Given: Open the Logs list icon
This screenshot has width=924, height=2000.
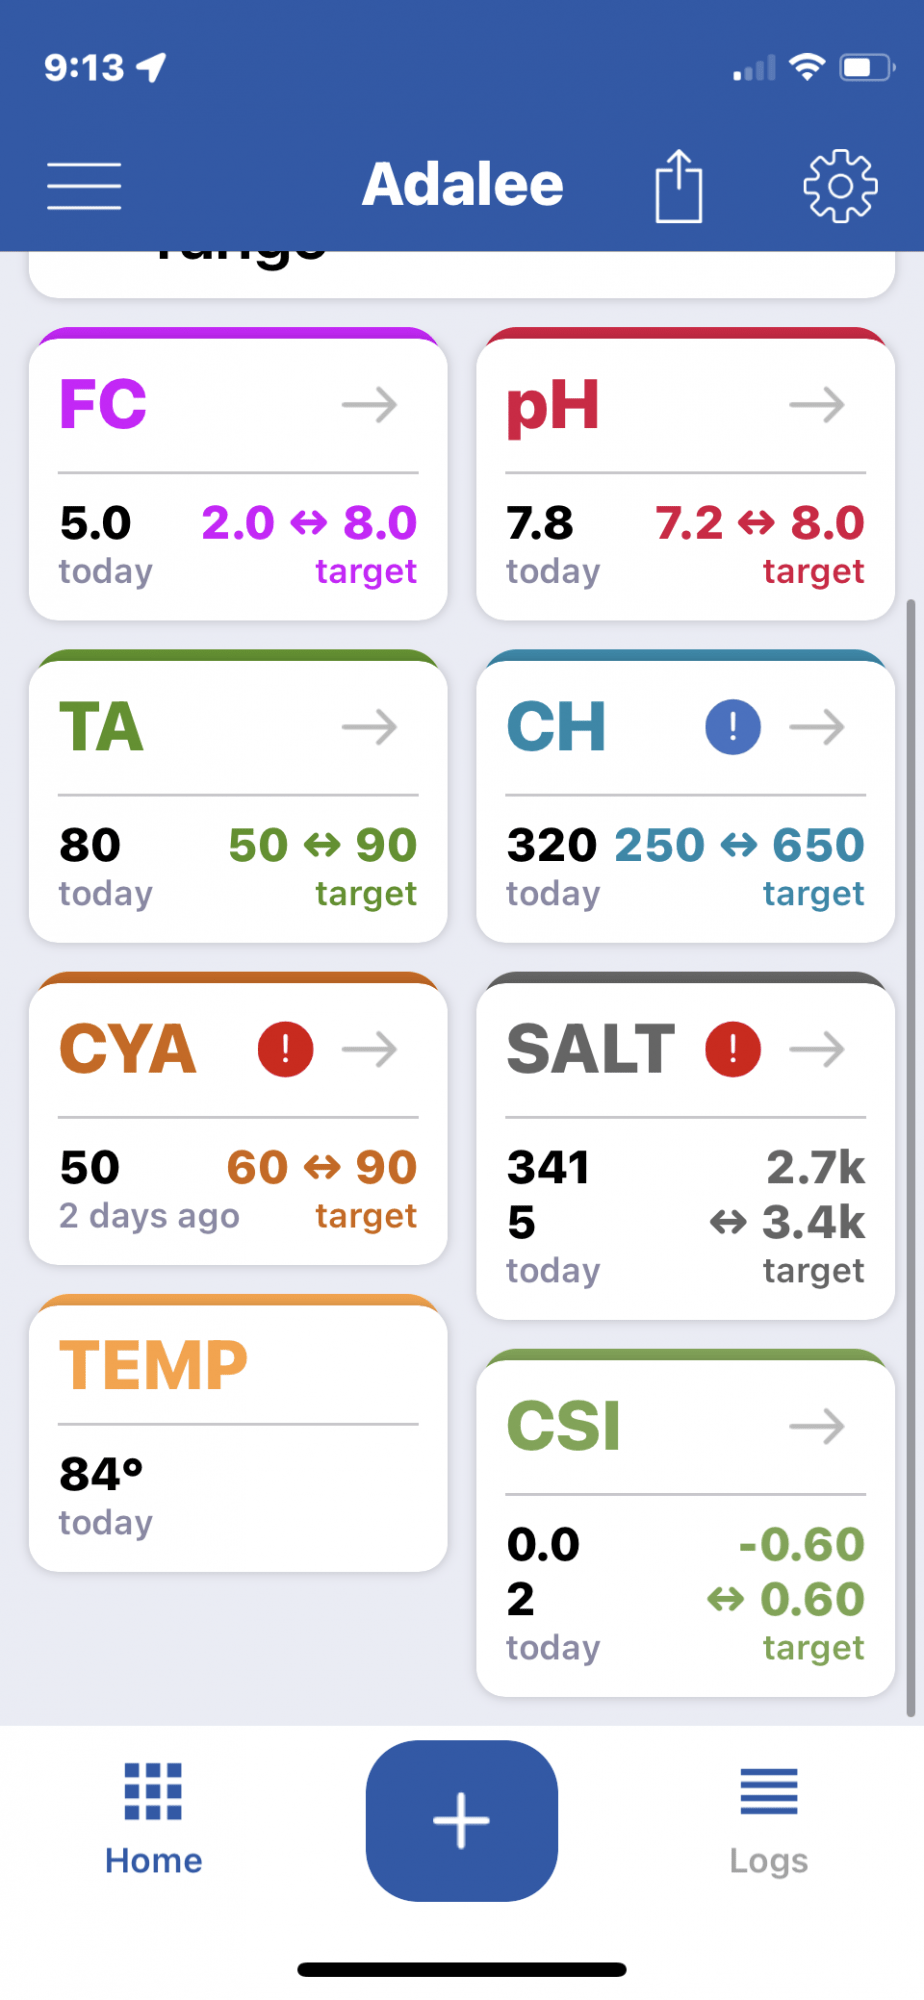Looking at the screenshot, I should point(769,1791).
